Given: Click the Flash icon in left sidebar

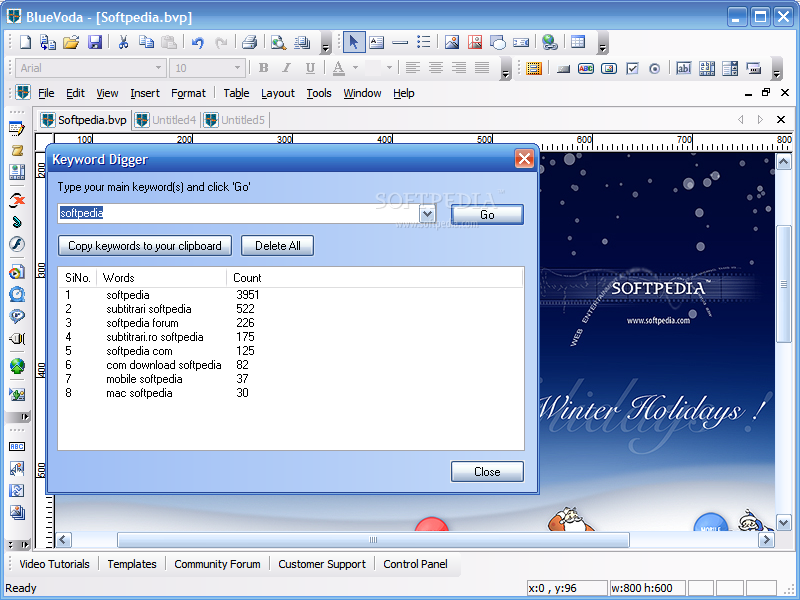Looking at the screenshot, I should point(17,244).
